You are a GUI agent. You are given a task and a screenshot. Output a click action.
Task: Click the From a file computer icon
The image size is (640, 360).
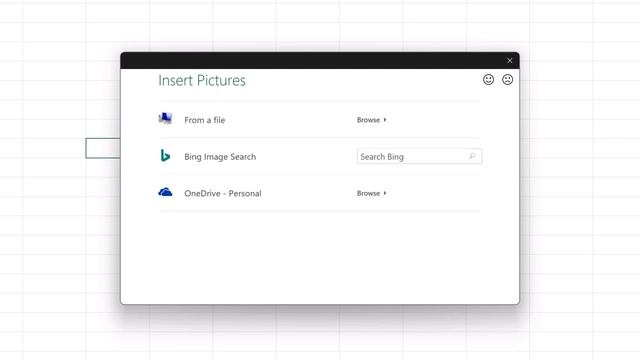(165, 119)
